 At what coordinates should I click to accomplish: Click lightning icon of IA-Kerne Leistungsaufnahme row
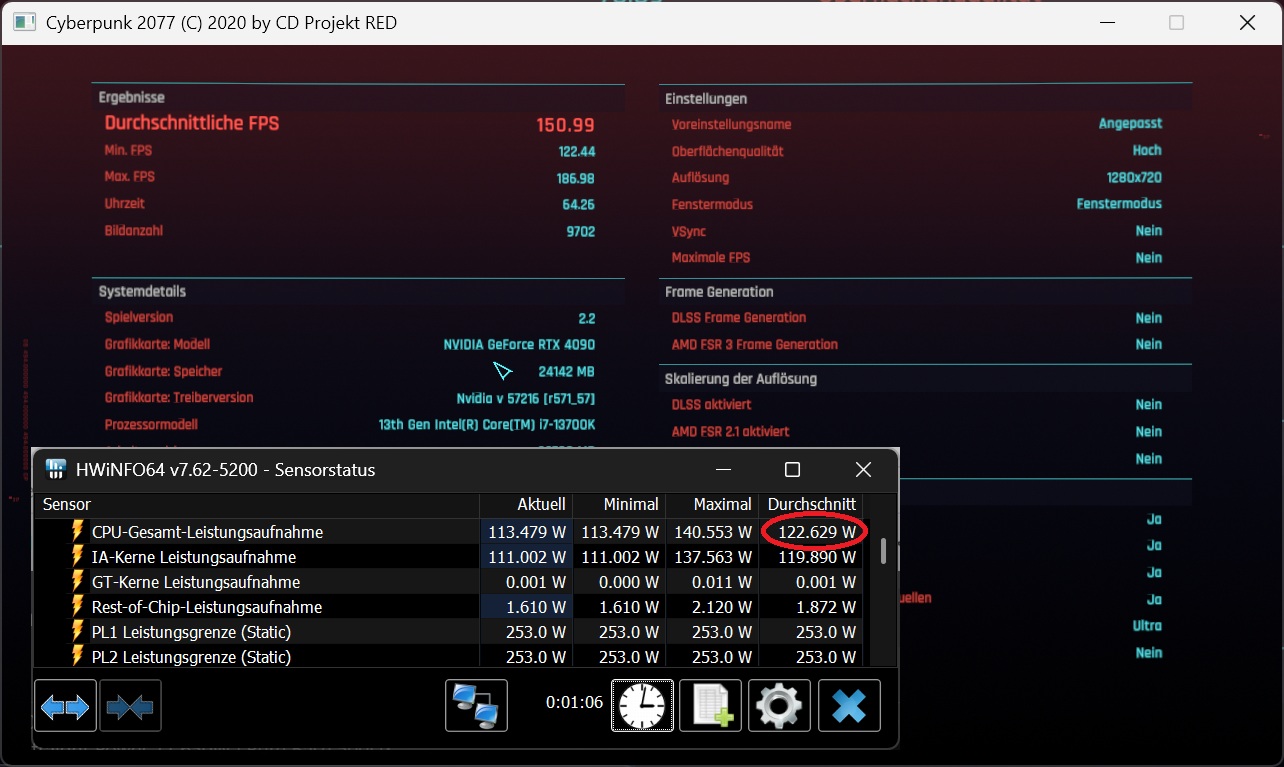tap(77, 556)
